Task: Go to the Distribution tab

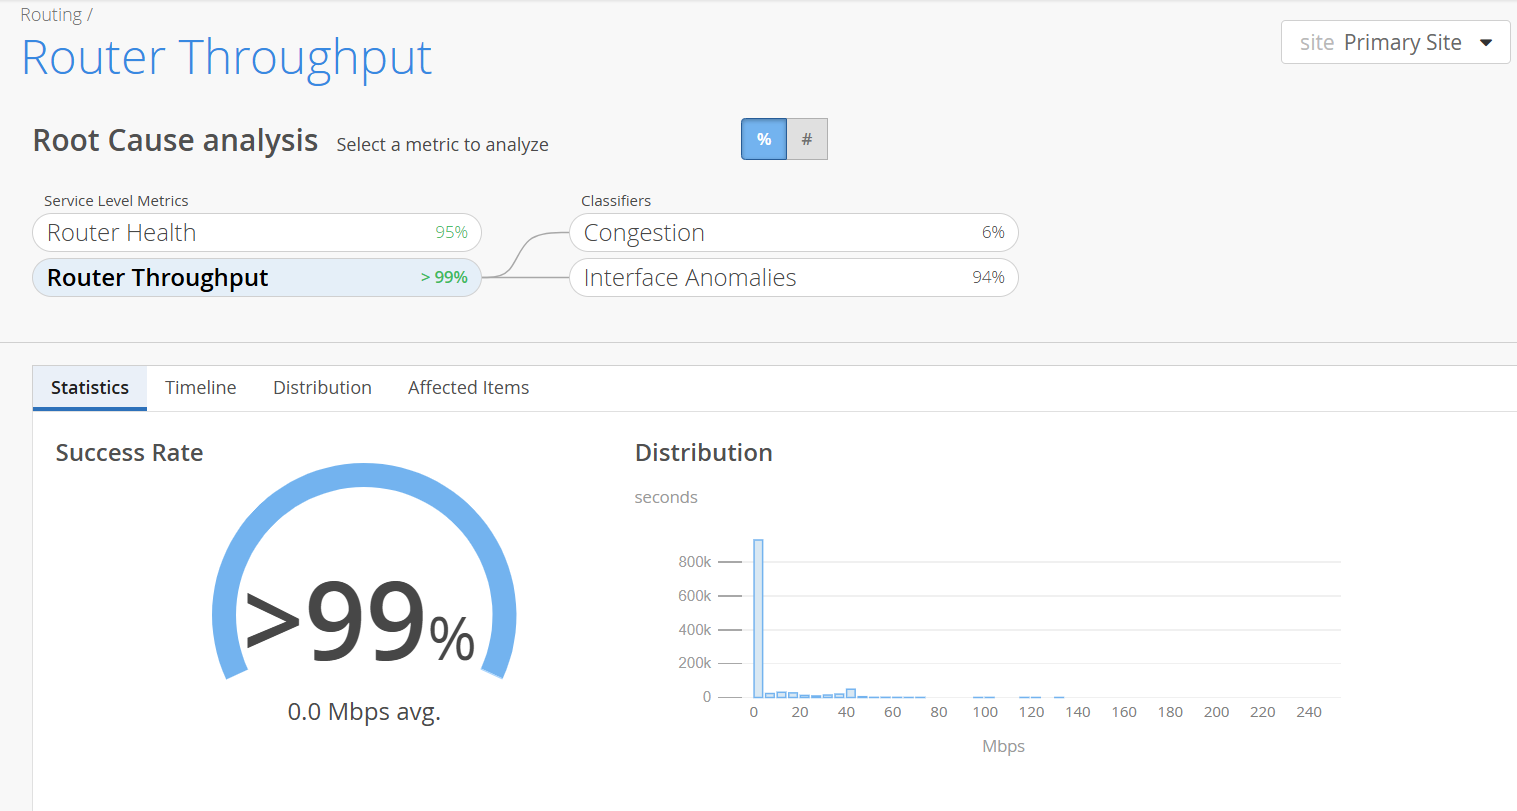Action: (322, 388)
